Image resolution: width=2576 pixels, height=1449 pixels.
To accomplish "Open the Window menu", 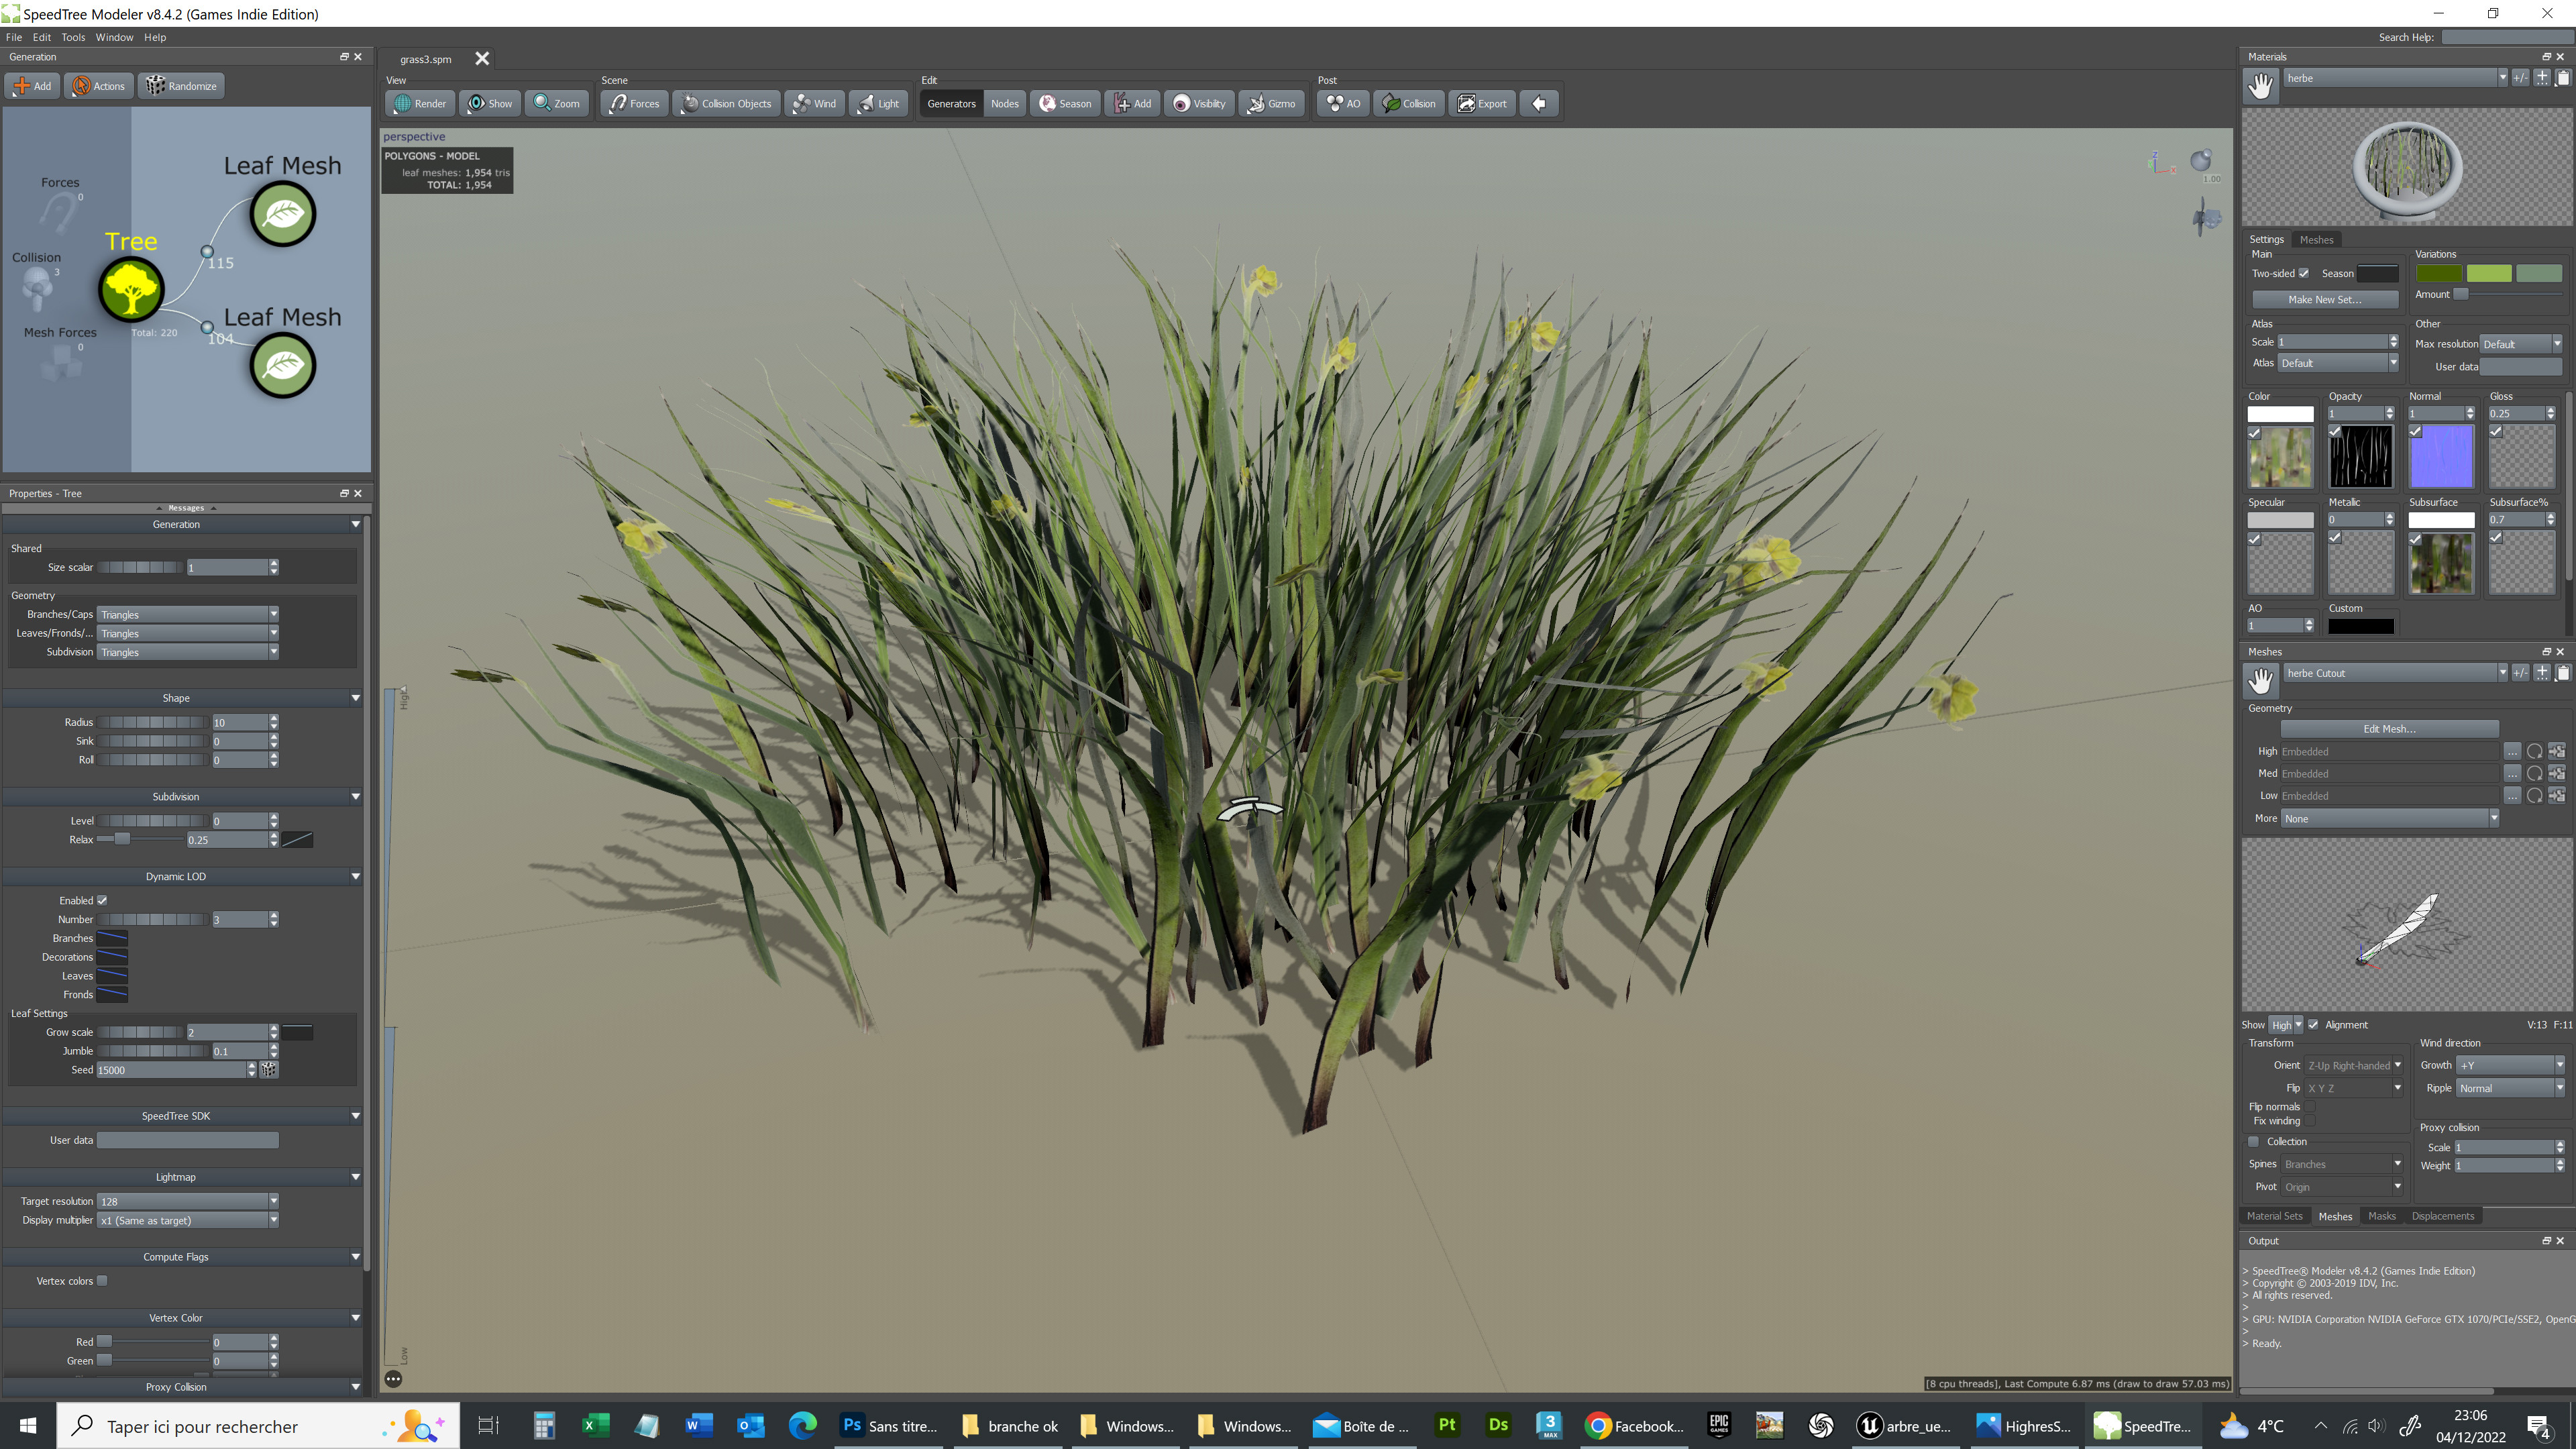I will tap(114, 37).
